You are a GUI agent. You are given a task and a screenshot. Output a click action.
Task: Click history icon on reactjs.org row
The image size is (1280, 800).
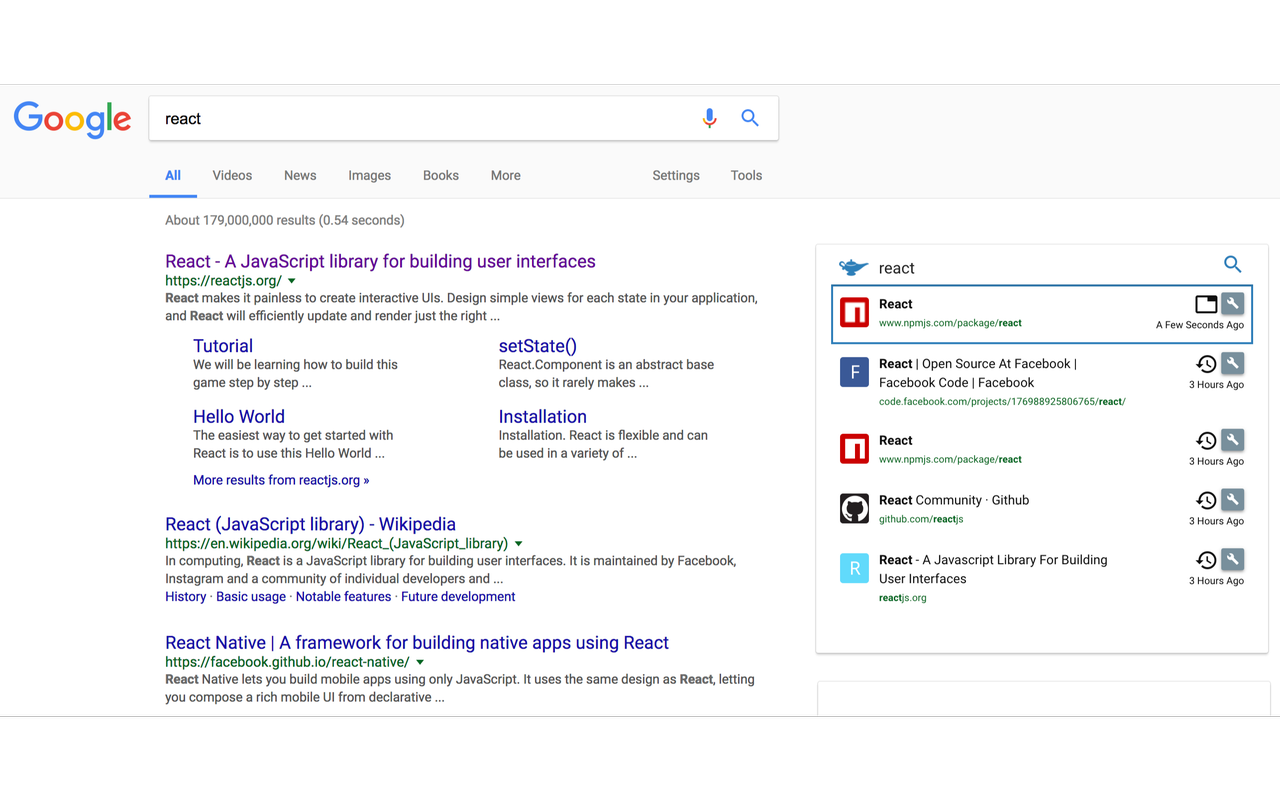coord(1206,560)
